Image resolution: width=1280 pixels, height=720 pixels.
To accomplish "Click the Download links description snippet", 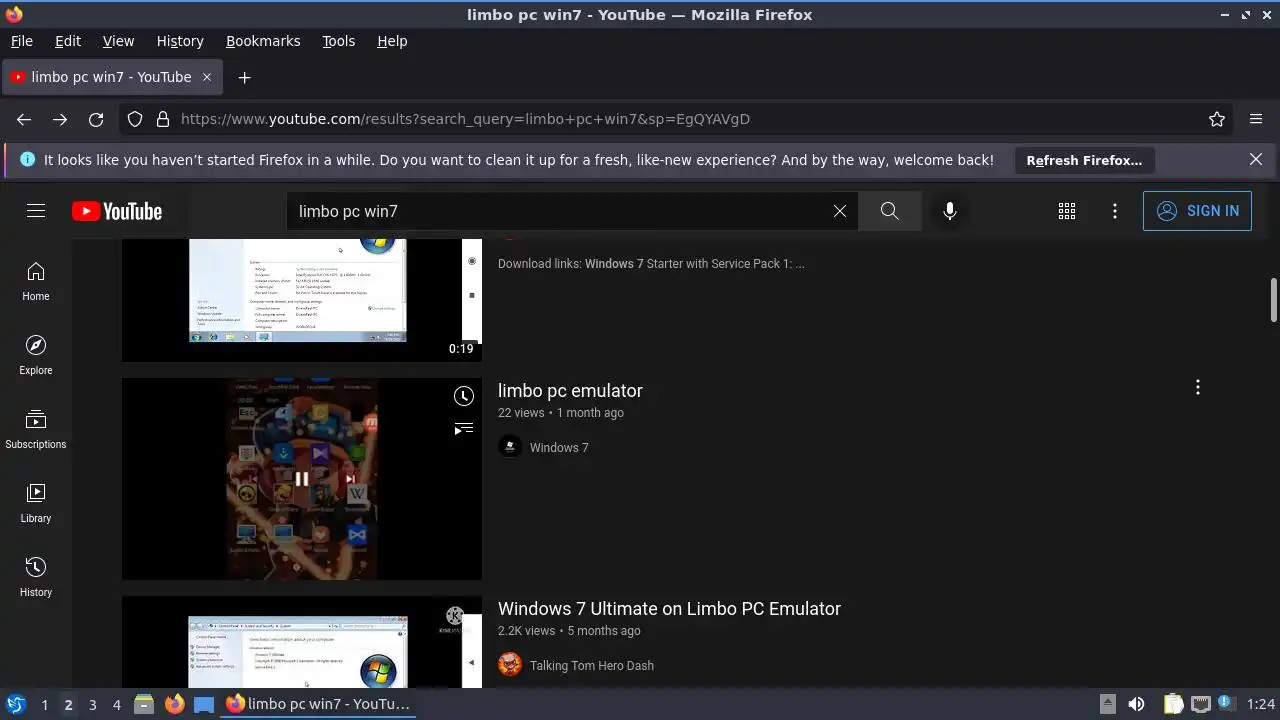I will pos(651,264).
